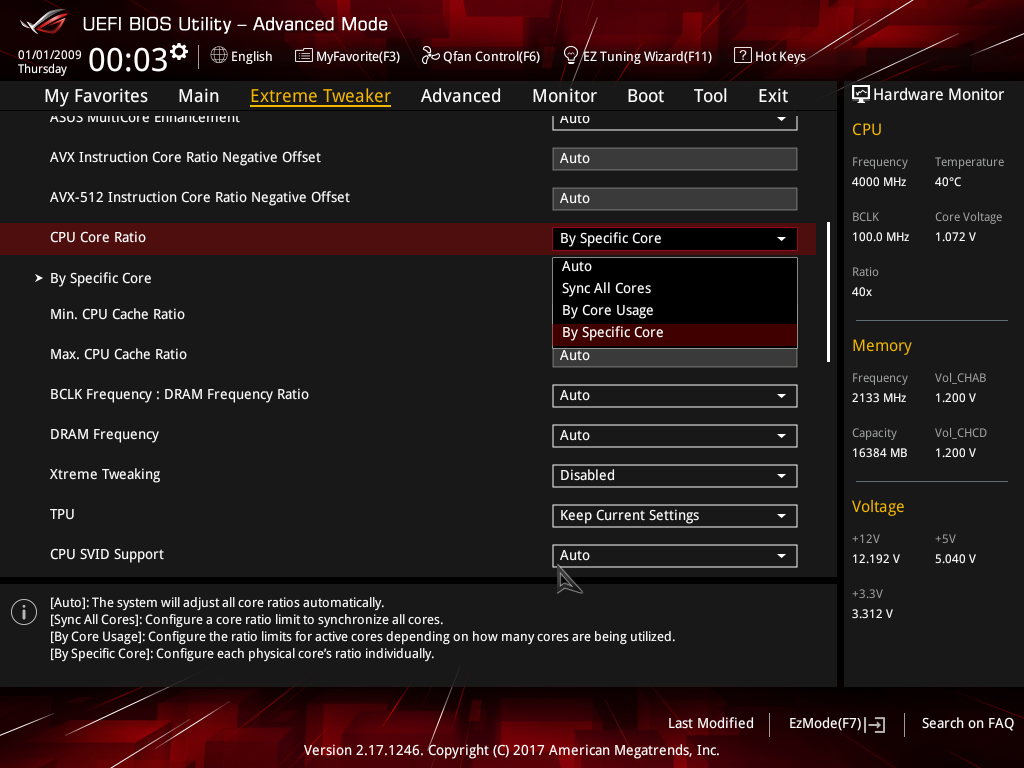This screenshot has width=1024, height=768.
Task: Click CPU frequency 4000 MHz value
Action: [879, 182]
